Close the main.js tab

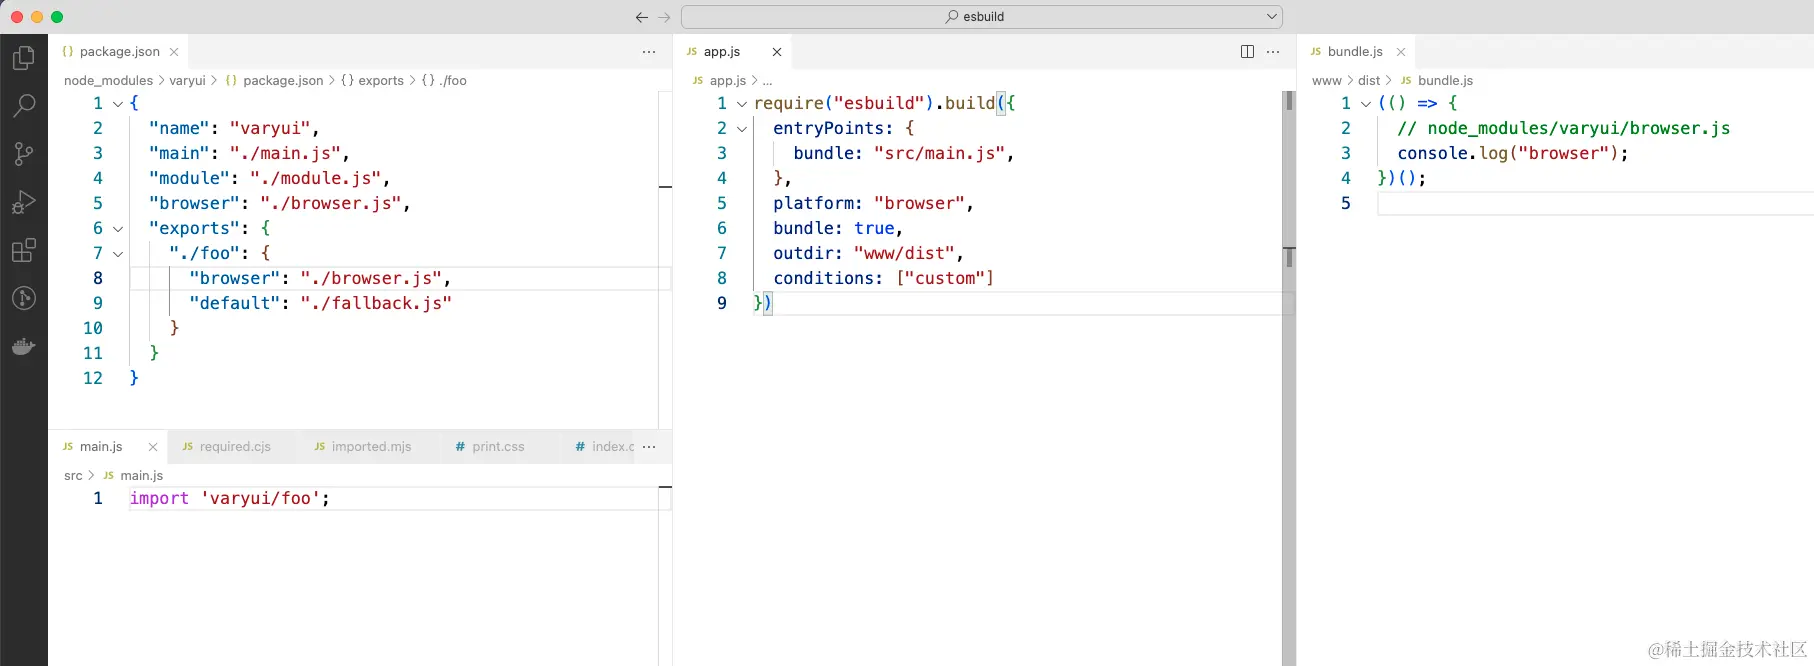[x=153, y=447]
